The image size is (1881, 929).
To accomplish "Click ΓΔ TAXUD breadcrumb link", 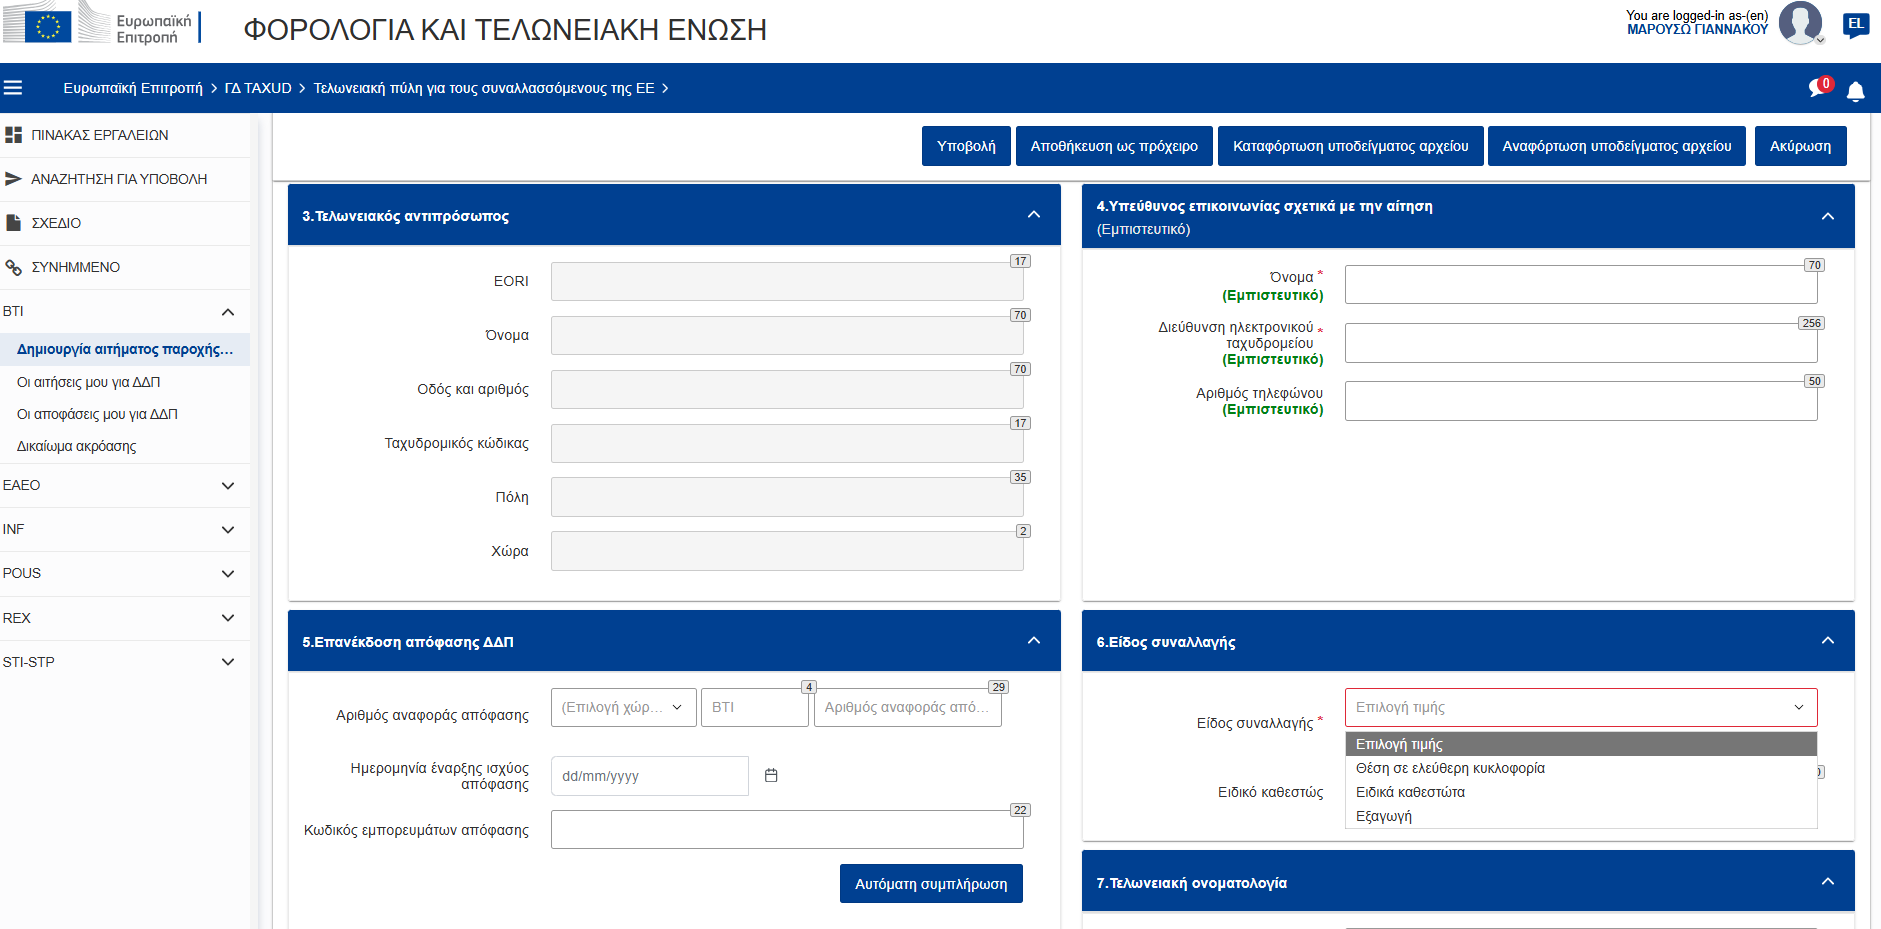I will click(x=258, y=88).
